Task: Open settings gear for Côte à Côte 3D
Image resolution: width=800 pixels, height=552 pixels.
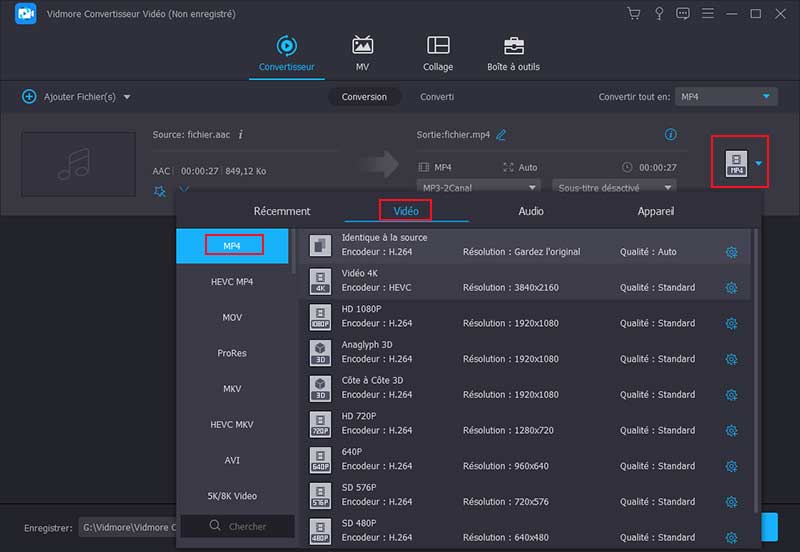Action: point(731,395)
